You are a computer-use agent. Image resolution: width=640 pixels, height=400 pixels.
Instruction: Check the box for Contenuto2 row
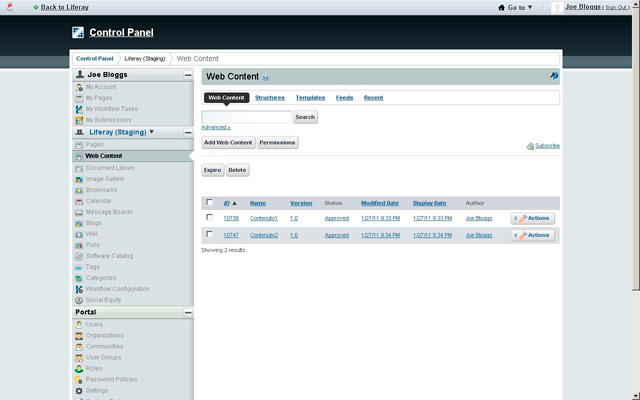[x=209, y=234]
